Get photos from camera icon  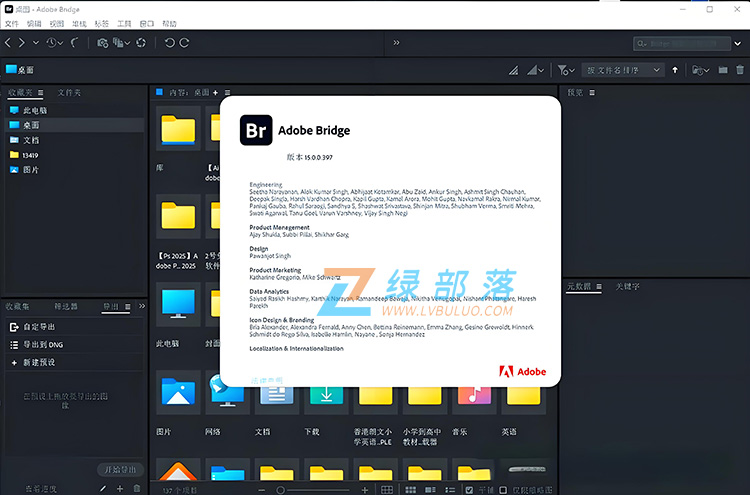point(102,43)
